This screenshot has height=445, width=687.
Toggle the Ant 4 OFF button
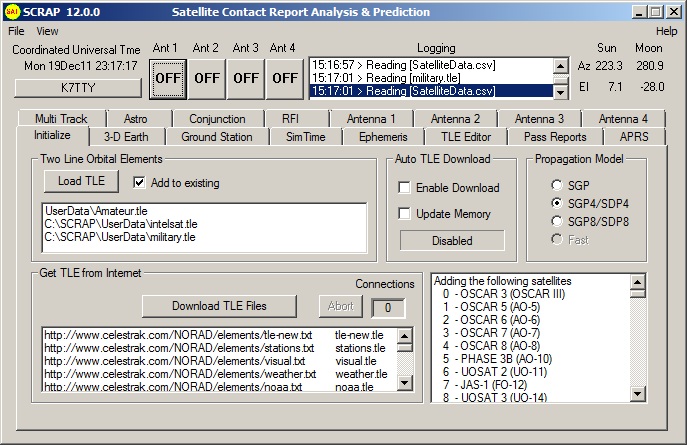[x=285, y=79]
